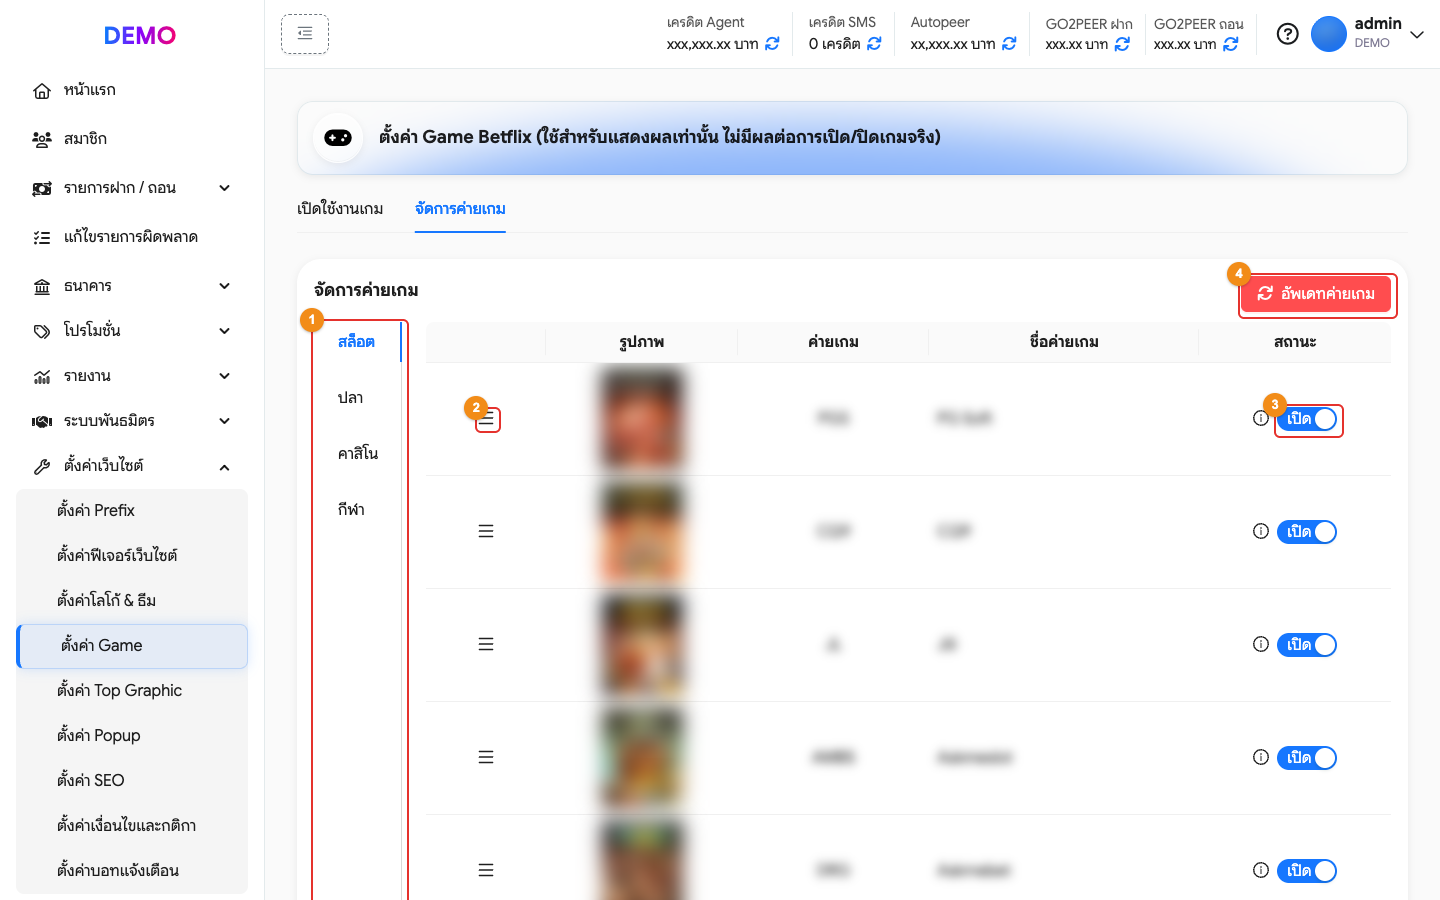1440x900 pixels.
Task: Click the info icon beside the second row status
Action: pos(1261,531)
